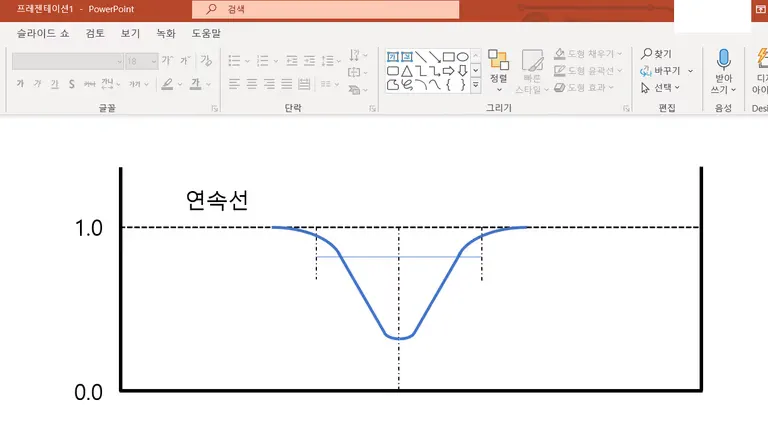Select the down block arrow shape
The width and height of the screenshot is (768, 421).
click(462, 71)
